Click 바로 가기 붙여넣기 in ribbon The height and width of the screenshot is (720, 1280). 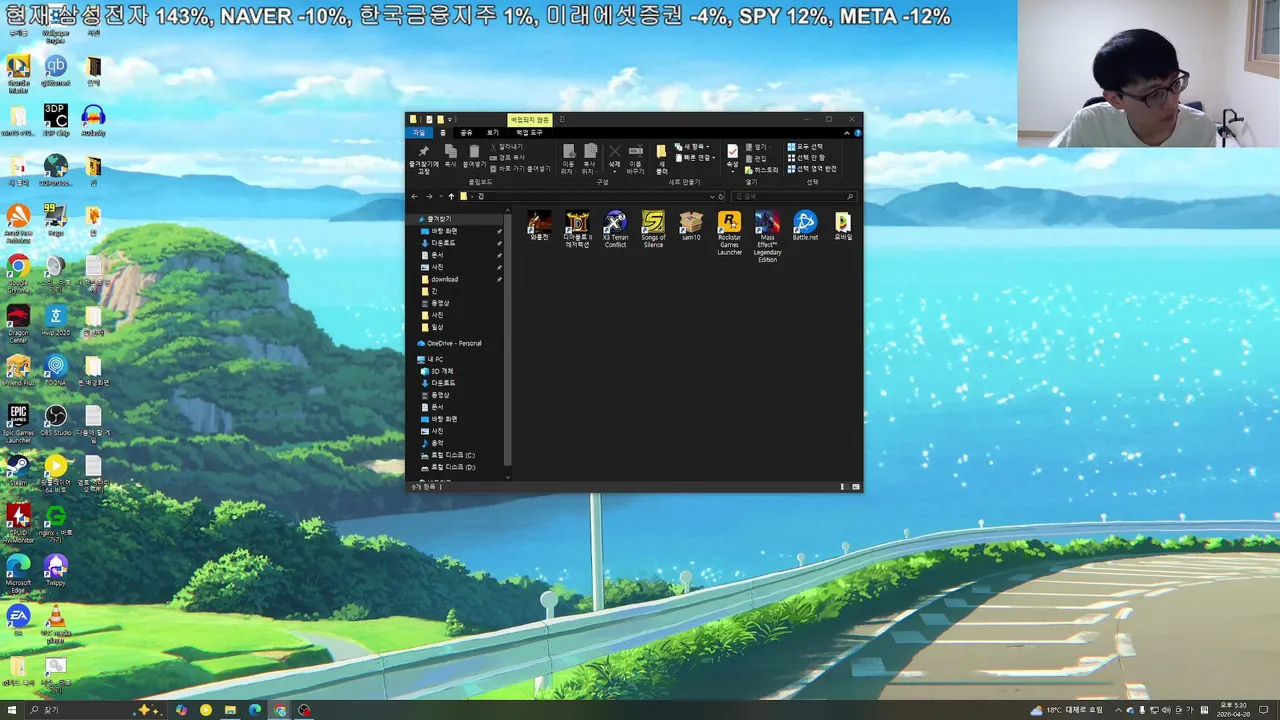point(520,168)
